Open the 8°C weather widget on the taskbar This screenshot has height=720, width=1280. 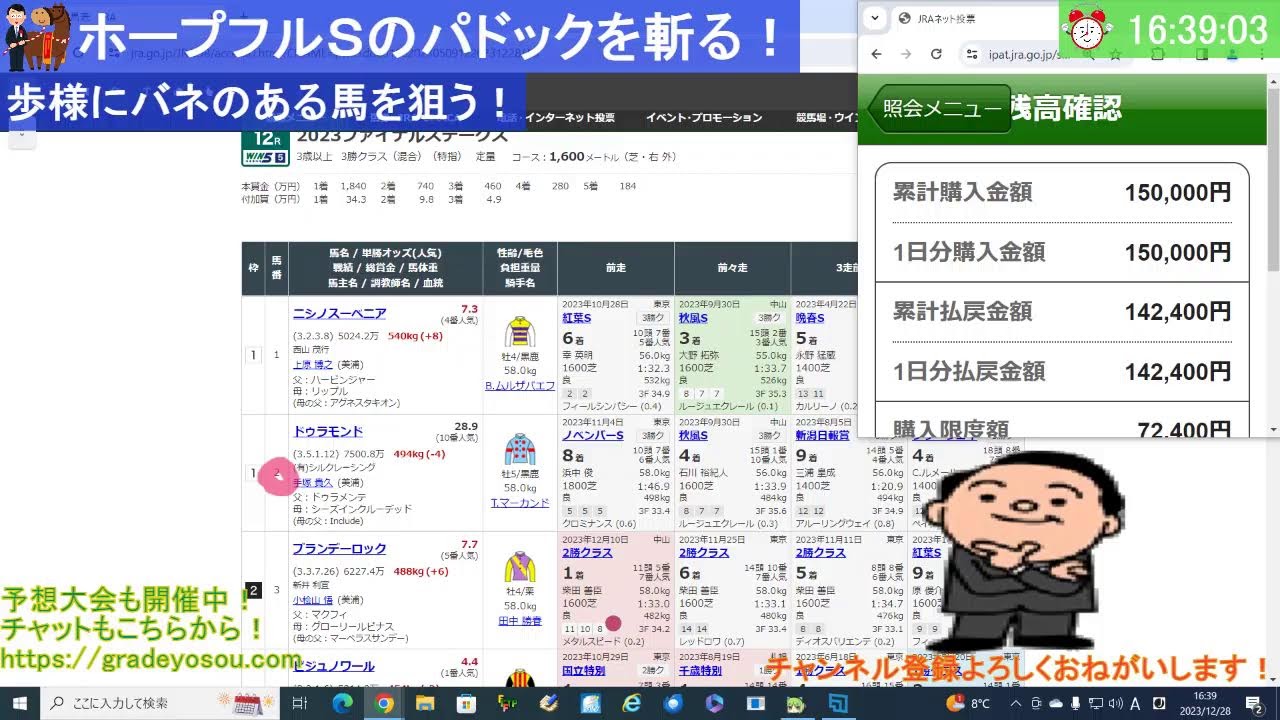click(x=968, y=703)
